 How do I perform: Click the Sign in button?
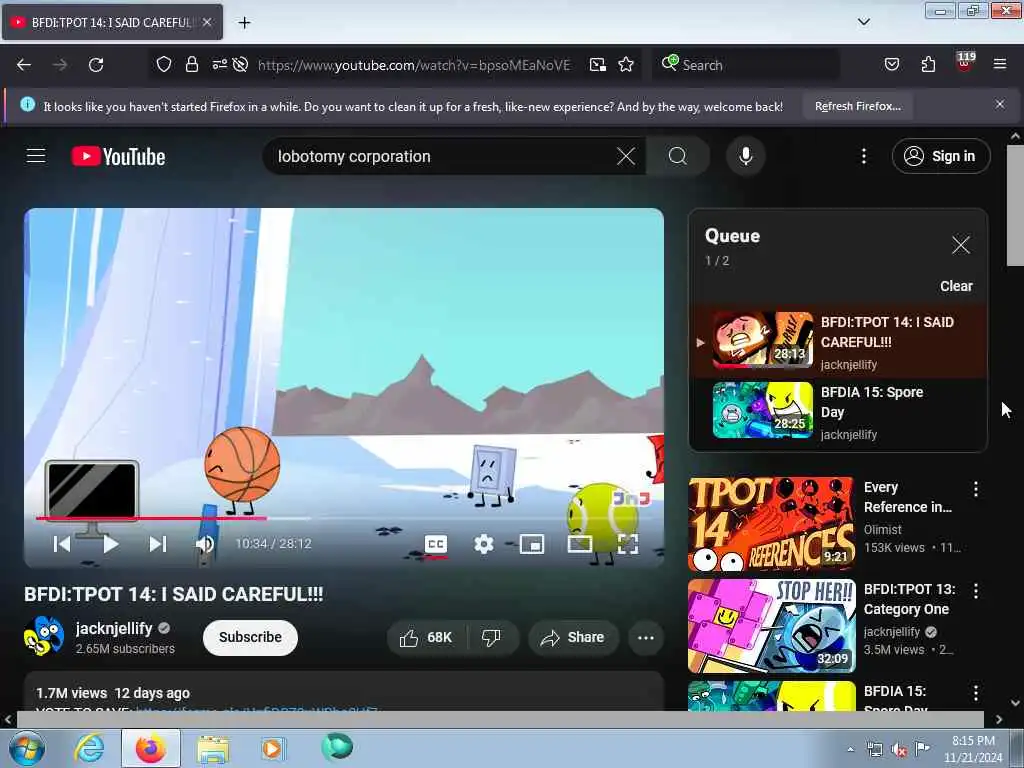coord(940,156)
